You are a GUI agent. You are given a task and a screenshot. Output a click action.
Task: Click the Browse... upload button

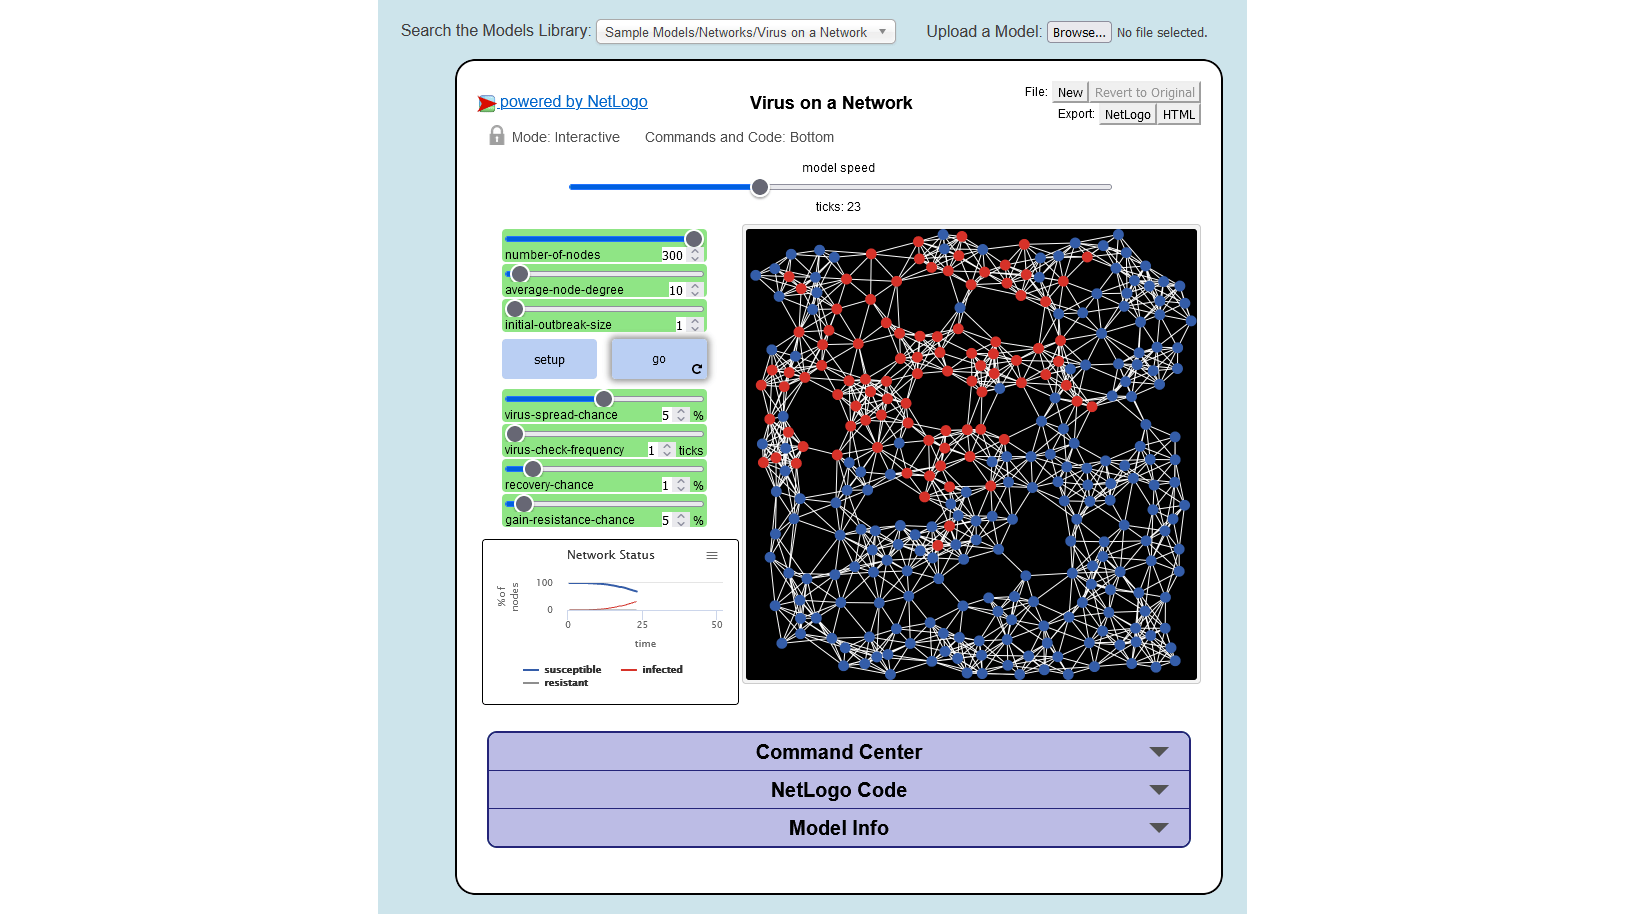tap(1079, 32)
